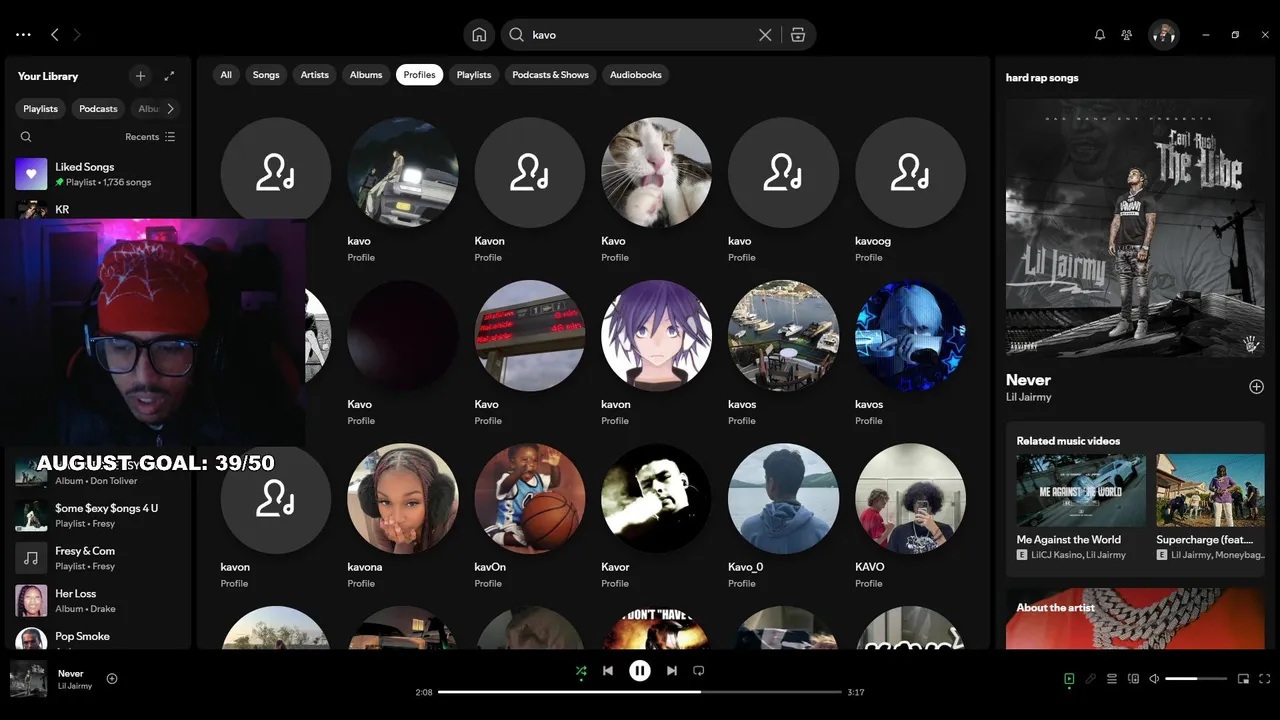Mute with the volume speaker icon
Image resolution: width=1280 pixels, height=720 pixels.
click(1154, 679)
